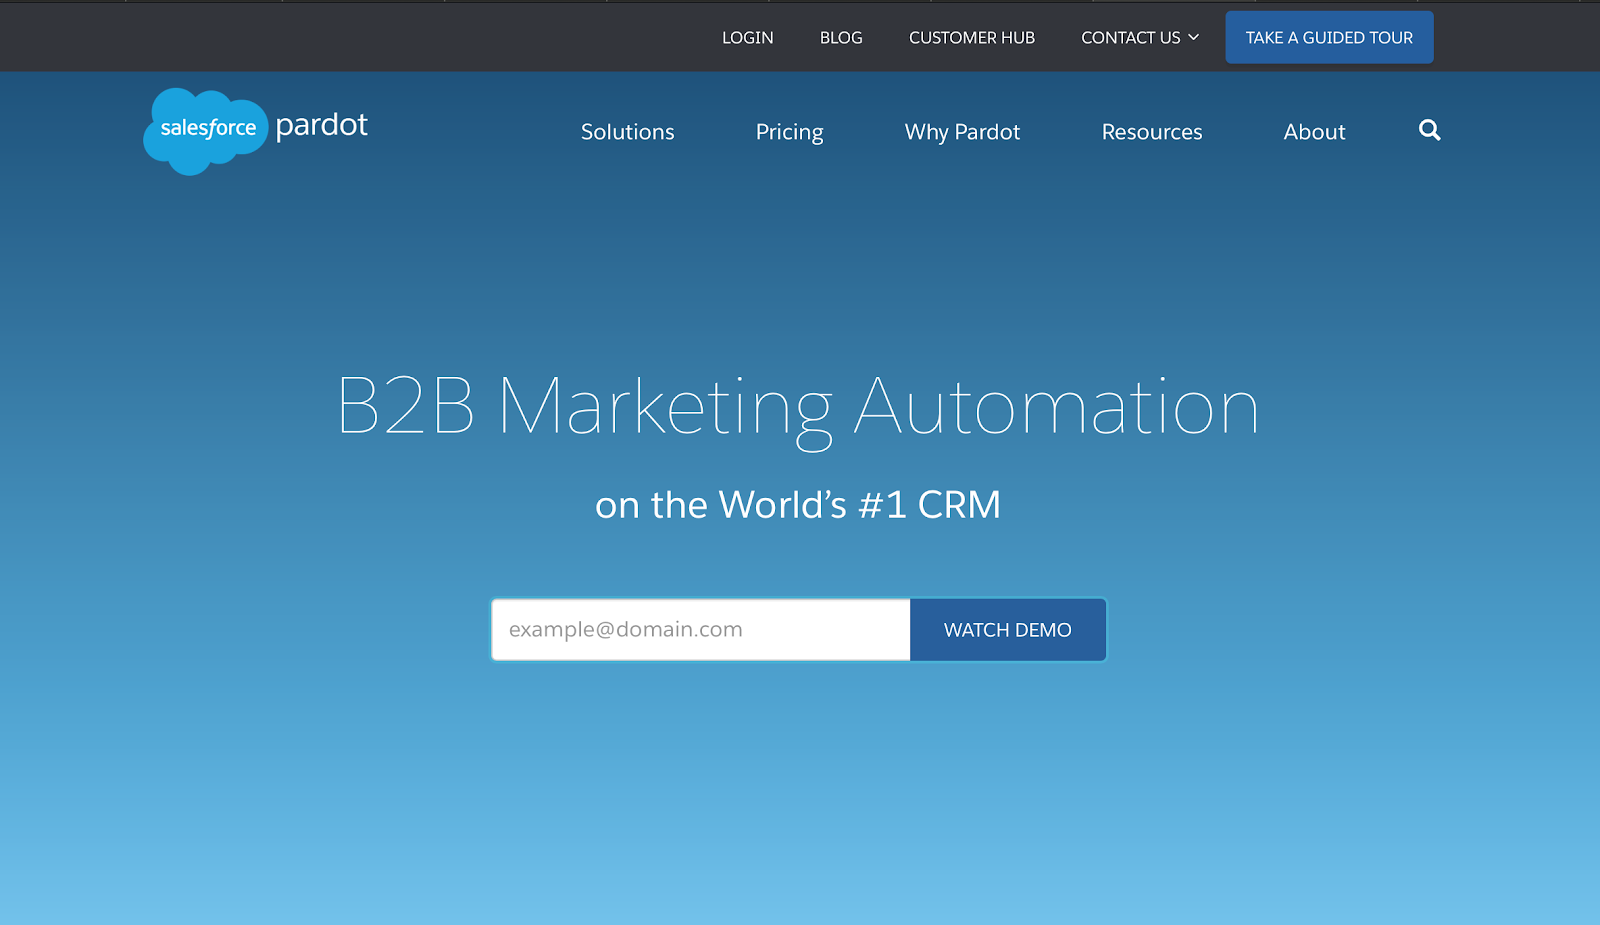Click Take a Guided Tour button
The image size is (1600, 925).
coord(1329,37)
